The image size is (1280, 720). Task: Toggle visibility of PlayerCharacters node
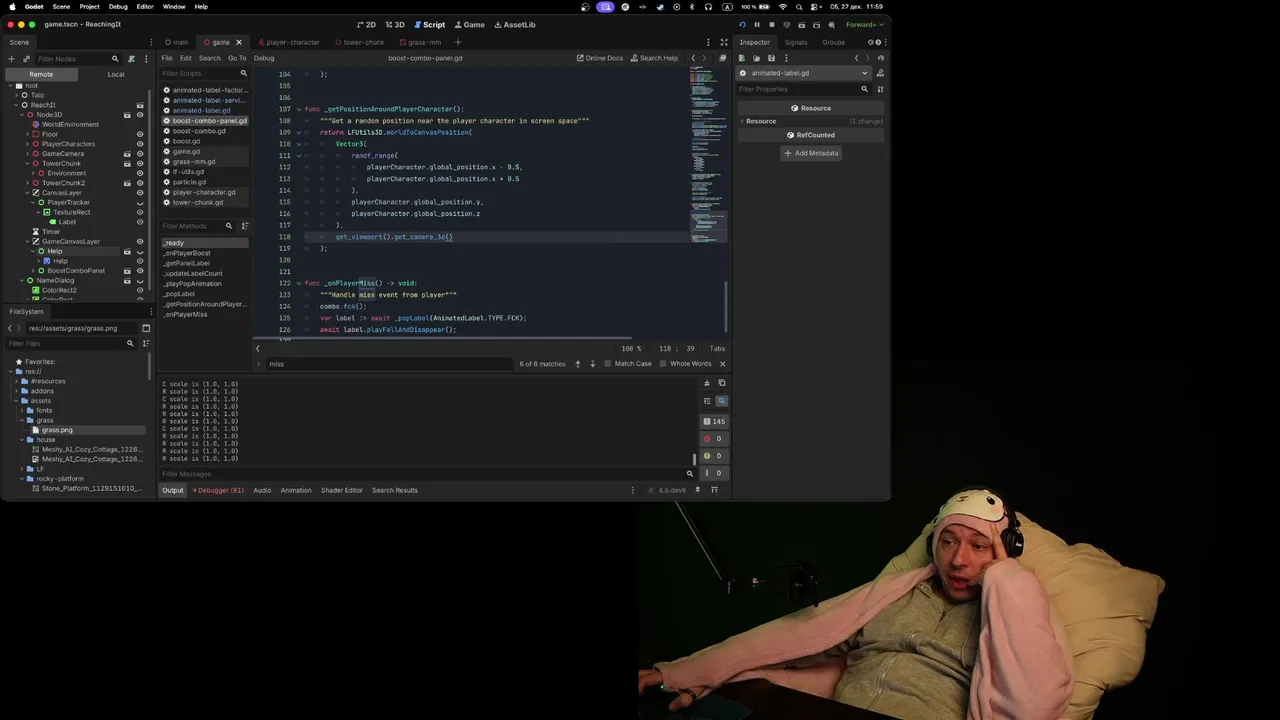[140, 144]
